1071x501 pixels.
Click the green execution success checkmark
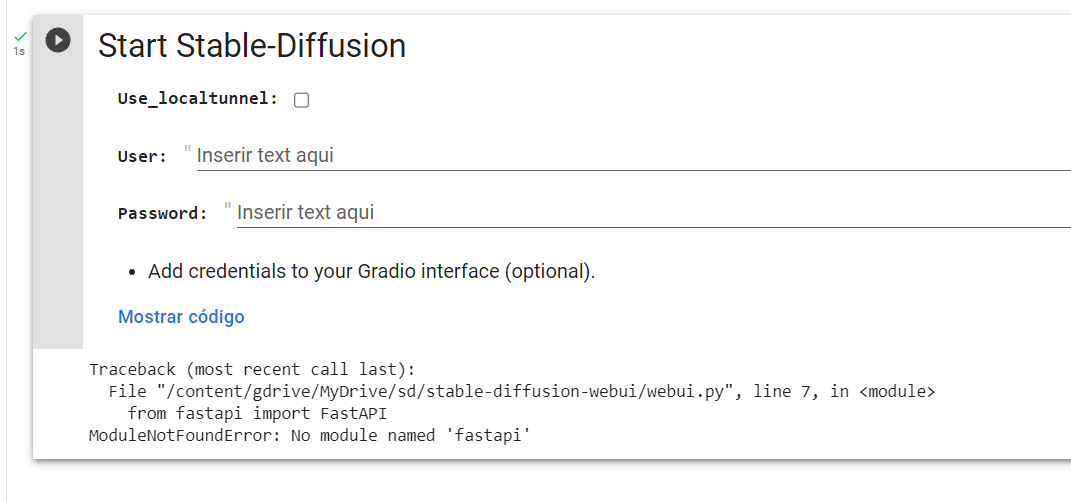click(20, 36)
